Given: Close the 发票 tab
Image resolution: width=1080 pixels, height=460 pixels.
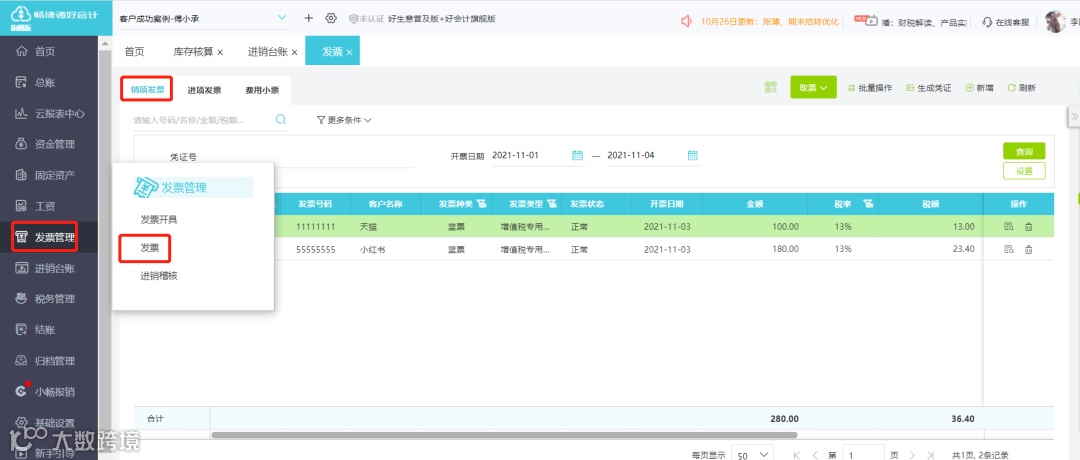Looking at the screenshot, I should (x=349, y=52).
